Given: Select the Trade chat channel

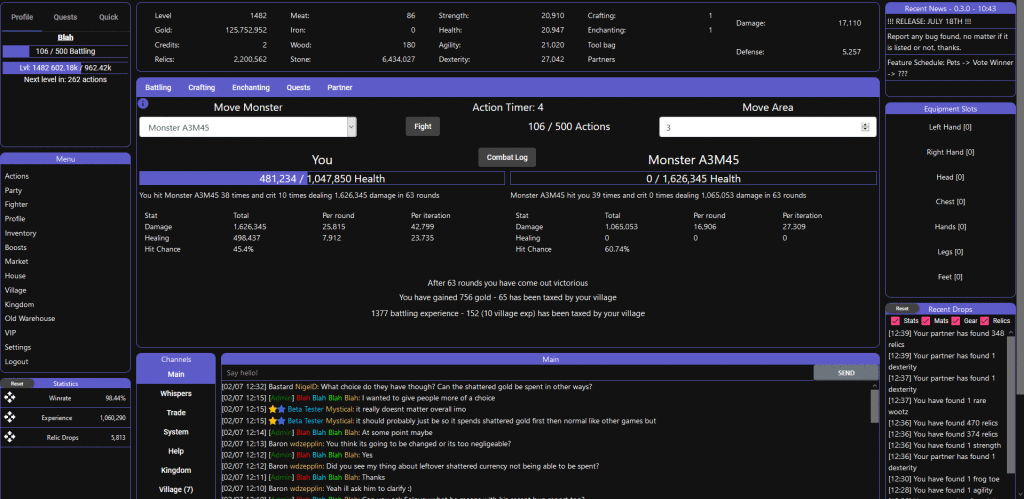Looking at the screenshot, I should (x=176, y=413).
